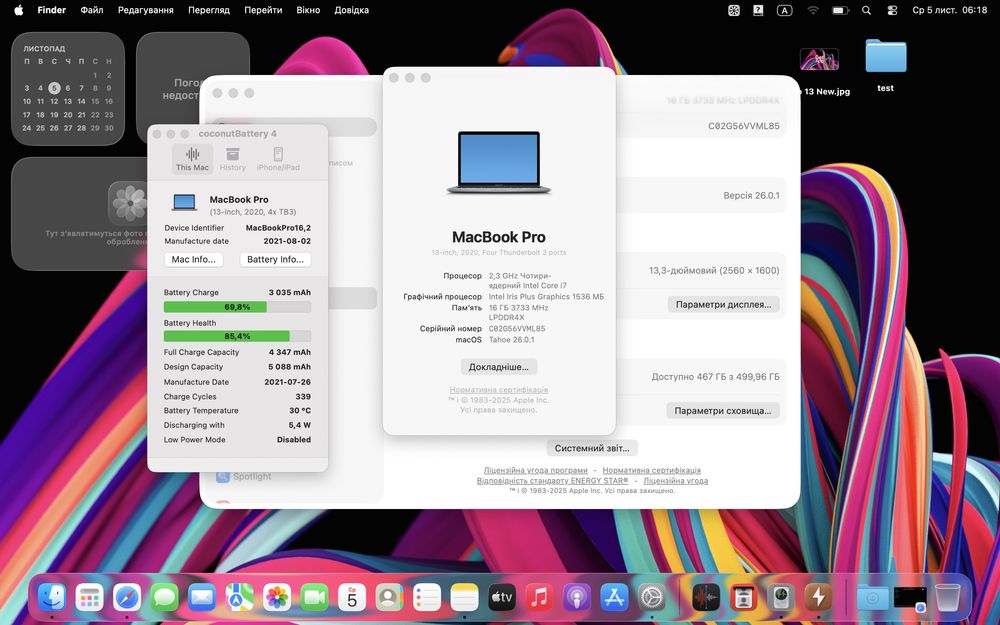Click battery status icon in menu bar
This screenshot has width=1000, height=625.
click(840, 10)
